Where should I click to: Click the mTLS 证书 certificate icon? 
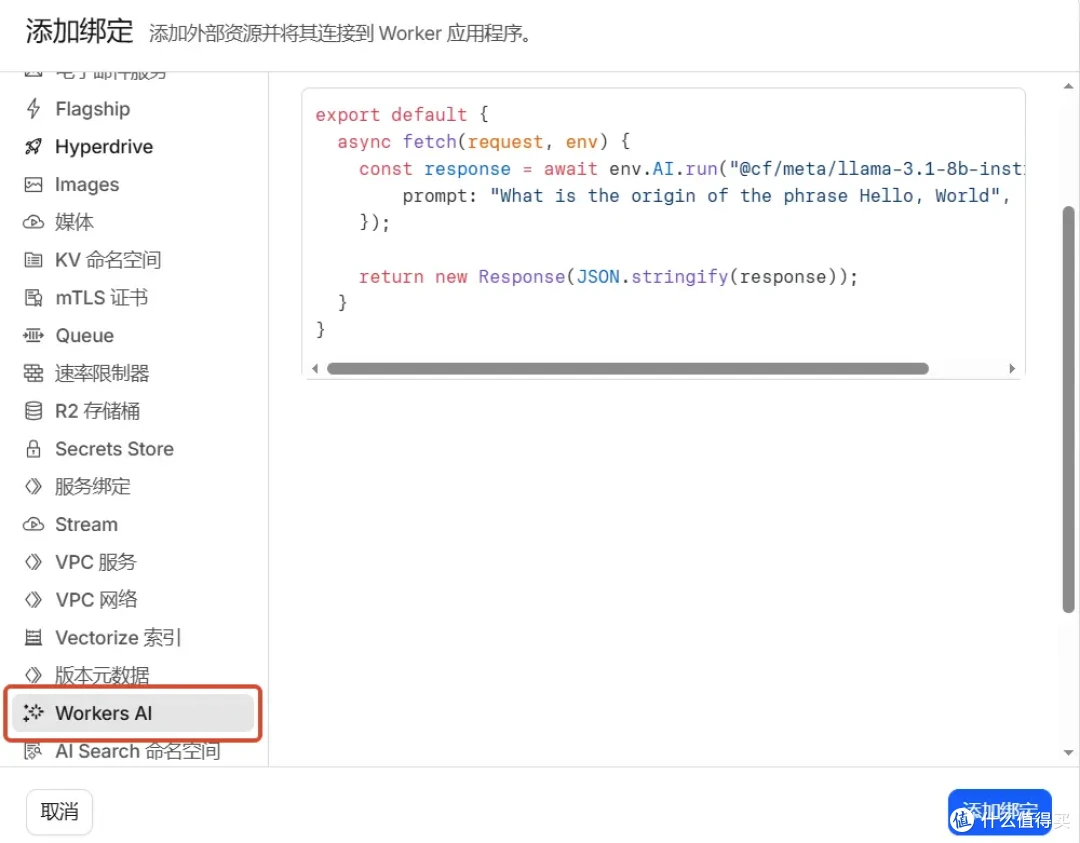pyautogui.click(x=33, y=298)
